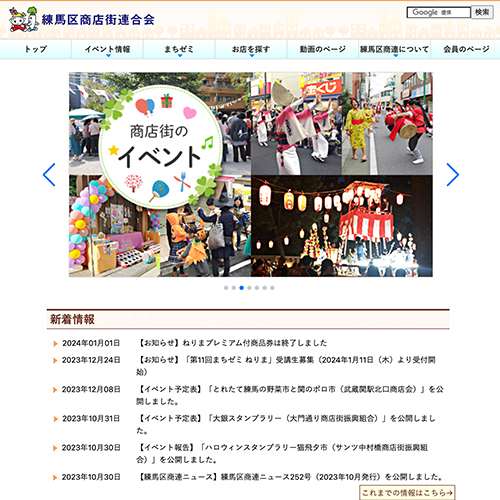Click the orange arrow beside 2023年12月08日

point(55,390)
